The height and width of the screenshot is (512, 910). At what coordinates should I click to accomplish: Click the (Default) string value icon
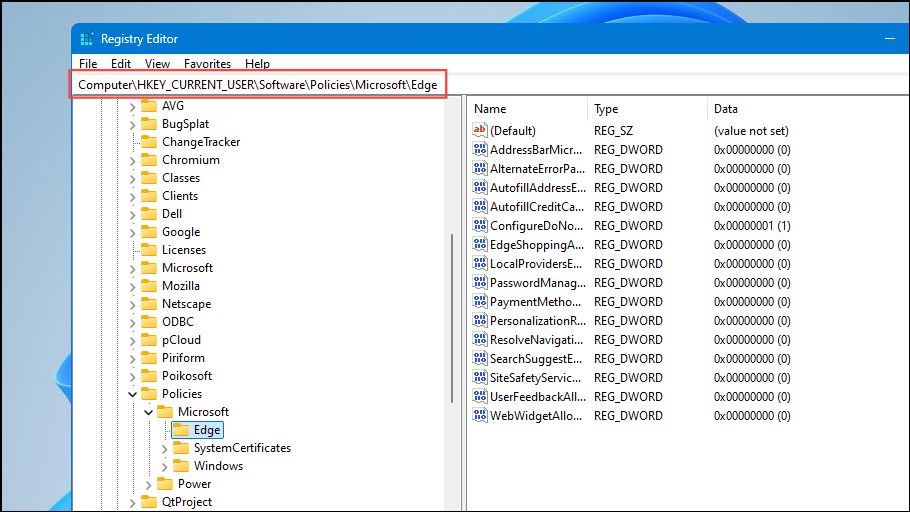tap(479, 130)
